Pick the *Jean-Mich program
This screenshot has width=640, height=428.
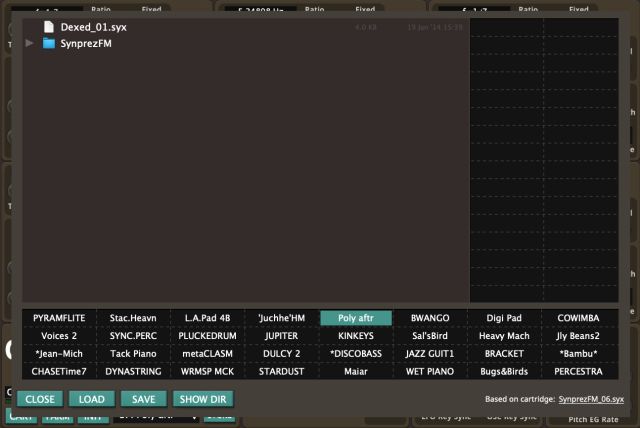coord(59,354)
